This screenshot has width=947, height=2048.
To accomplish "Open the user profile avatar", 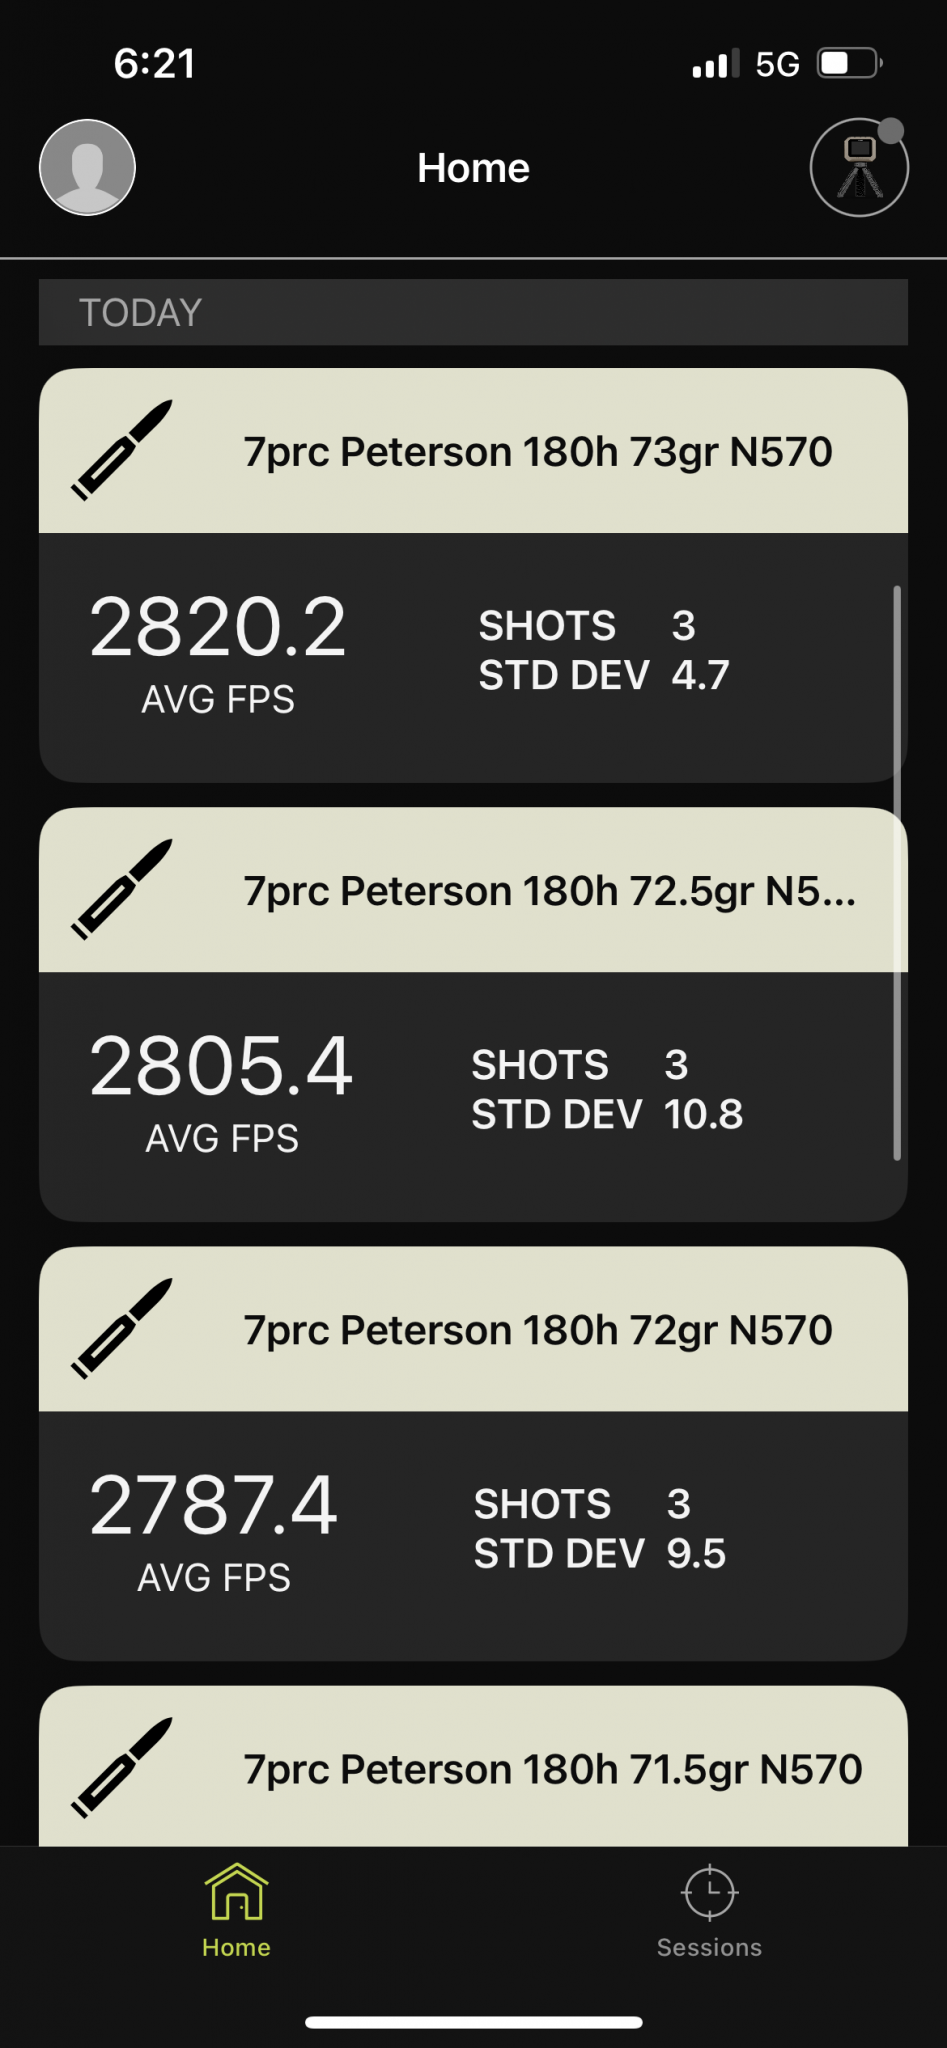I will 87,167.
